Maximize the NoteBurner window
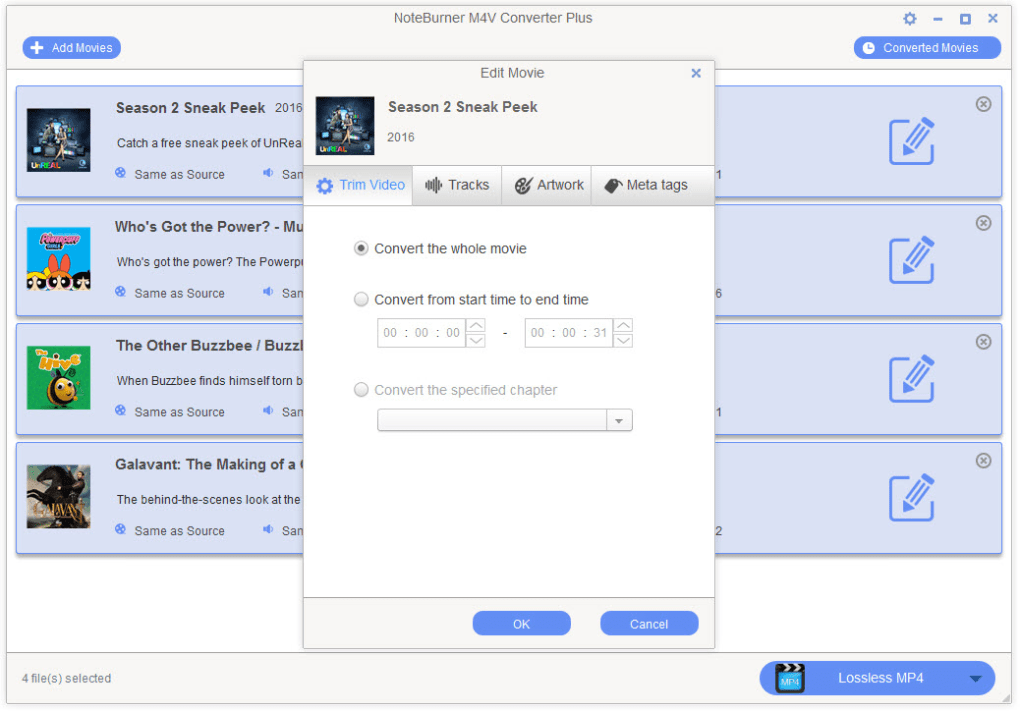This screenshot has width=1020, height=712. pyautogui.click(x=965, y=20)
